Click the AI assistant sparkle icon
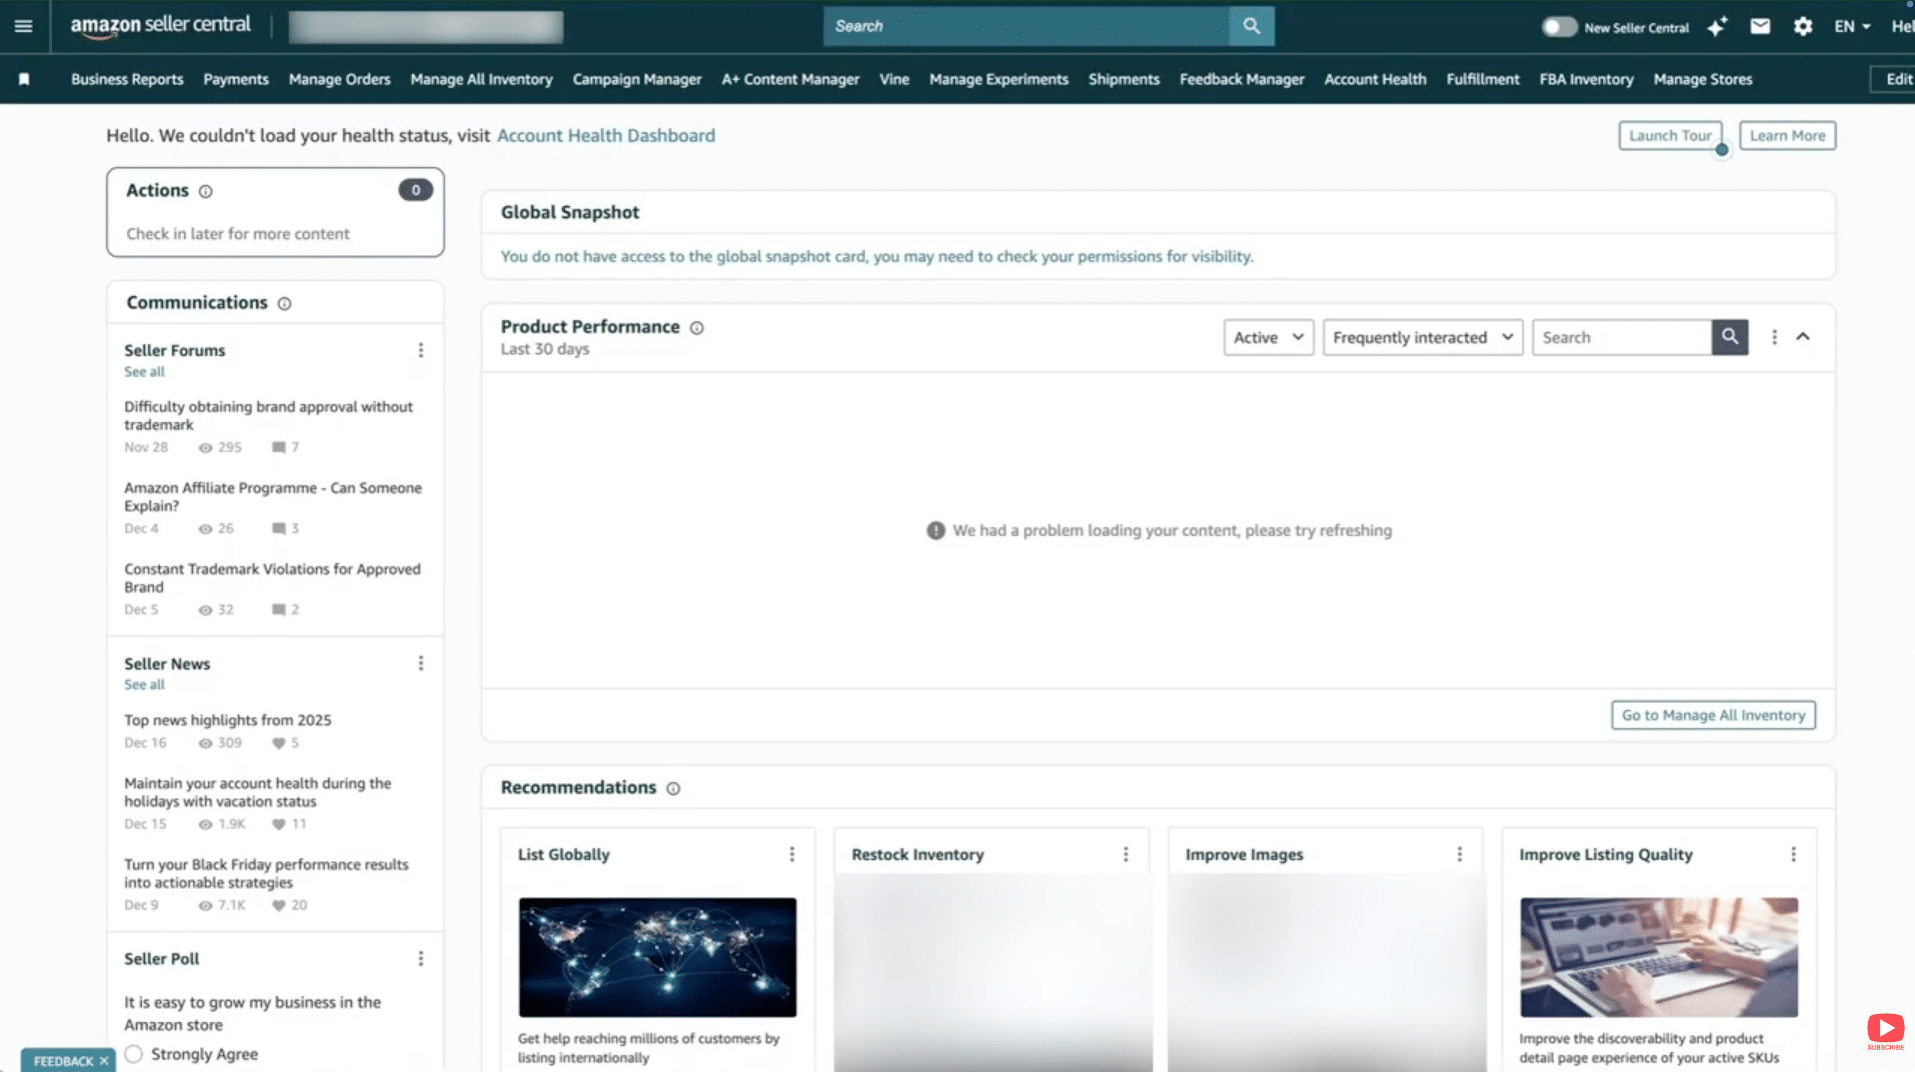The height and width of the screenshot is (1072, 1915). [1717, 27]
